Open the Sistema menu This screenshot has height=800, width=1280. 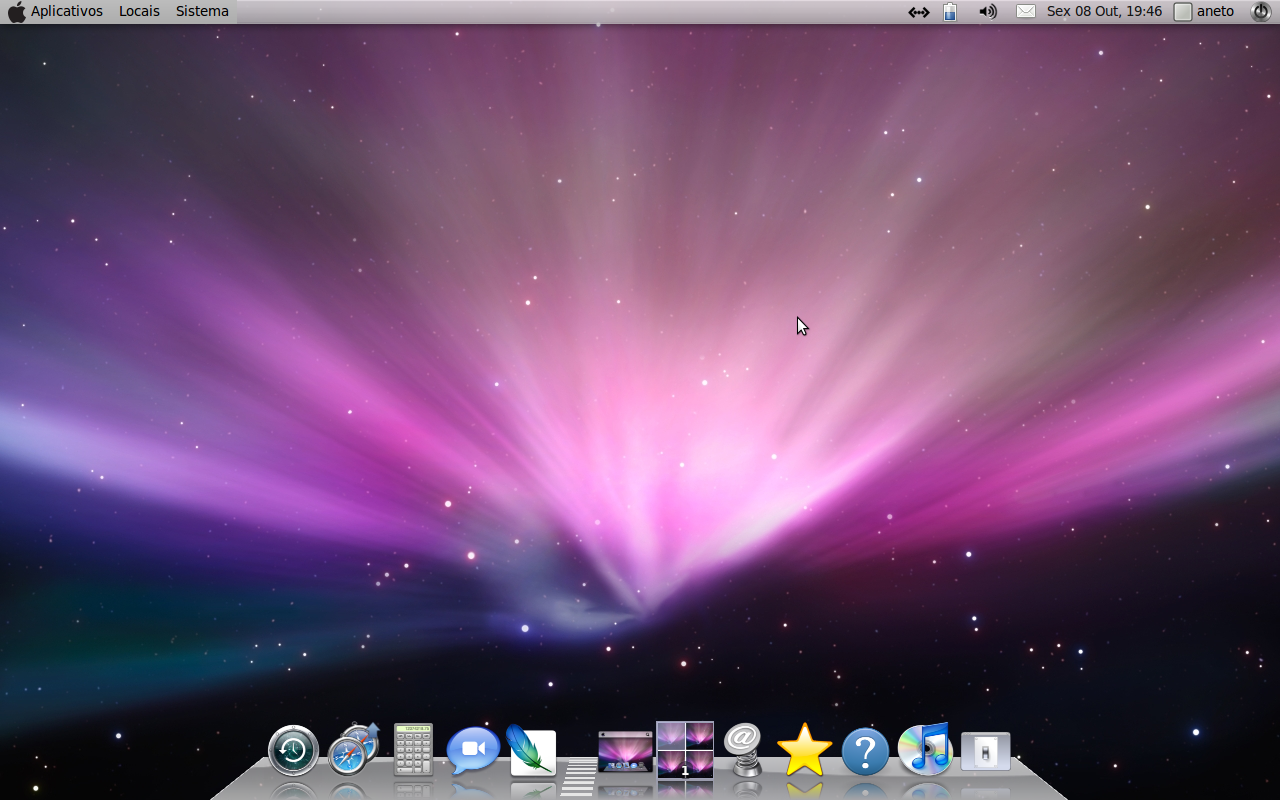click(202, 11)
